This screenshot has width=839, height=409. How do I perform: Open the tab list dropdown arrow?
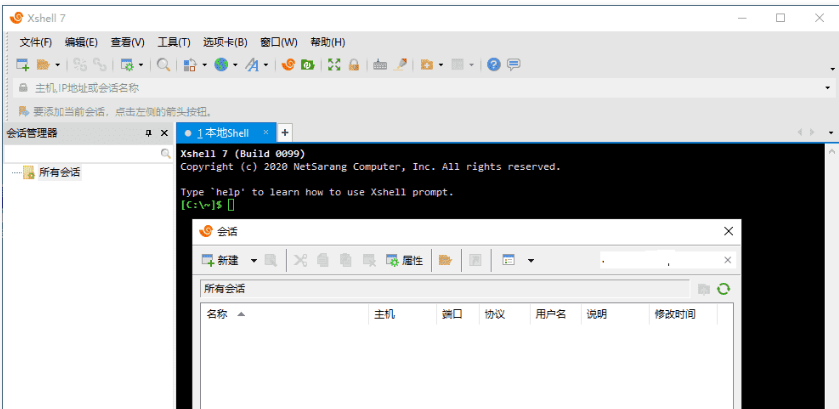point(831,132)
